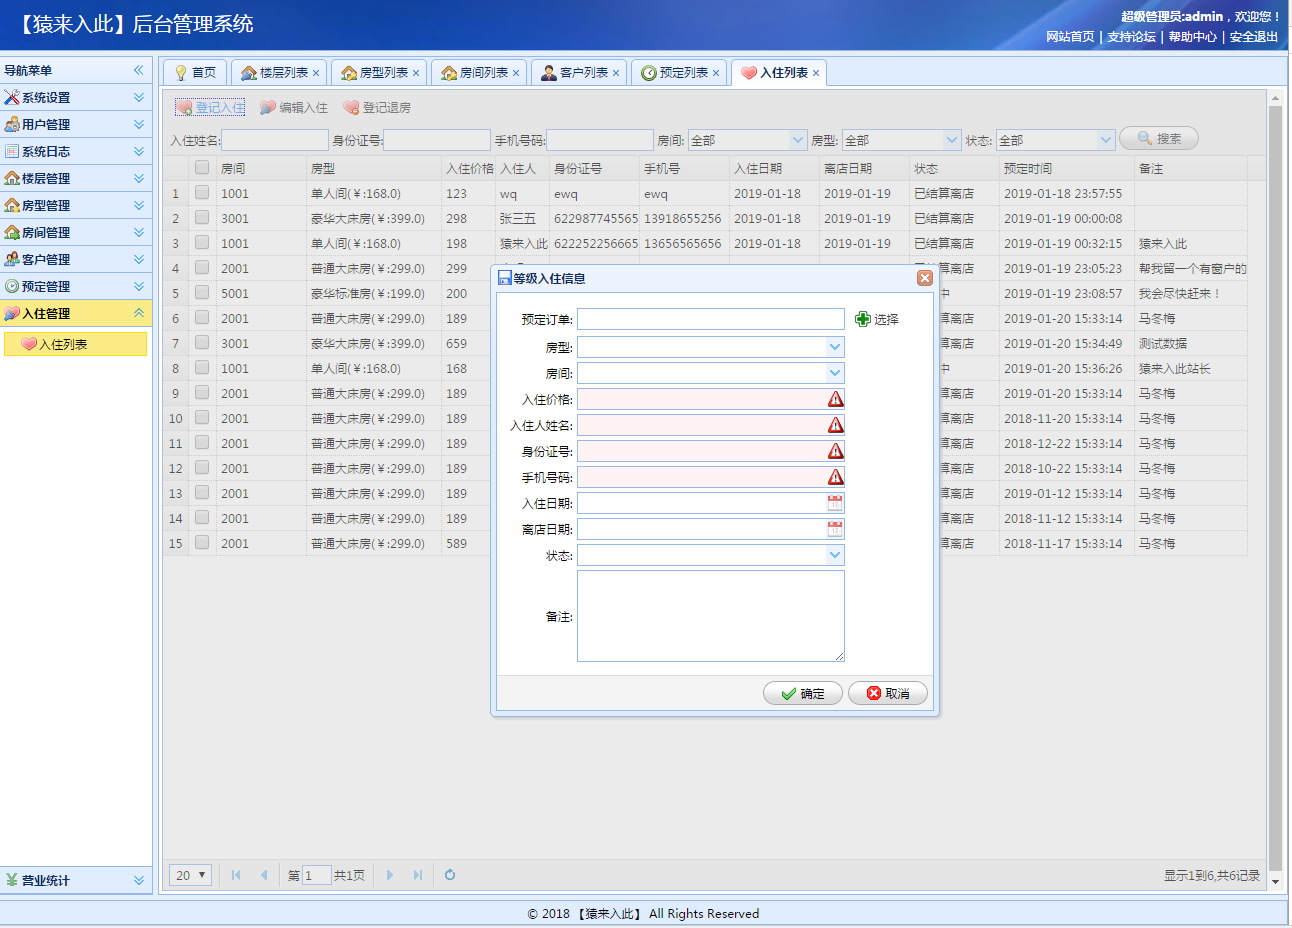The height and width of the screenshot is (928, 1292).
Task: Collapse the 导航菜单 panel
Action: [139, 70]
